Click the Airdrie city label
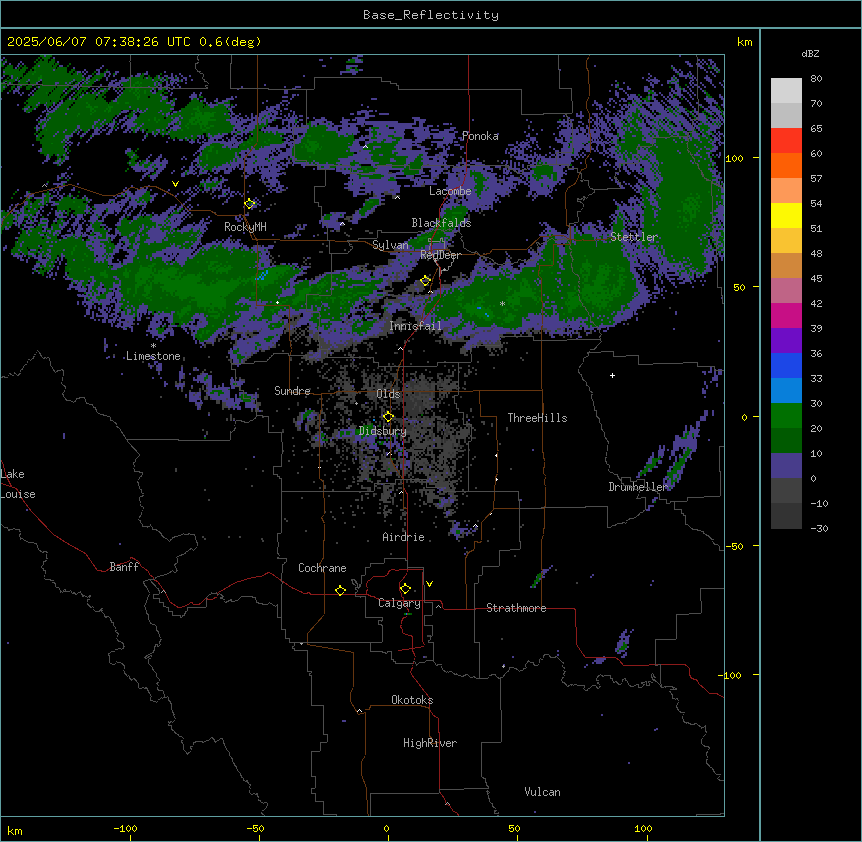862x842 pixels. pos(404,537)
